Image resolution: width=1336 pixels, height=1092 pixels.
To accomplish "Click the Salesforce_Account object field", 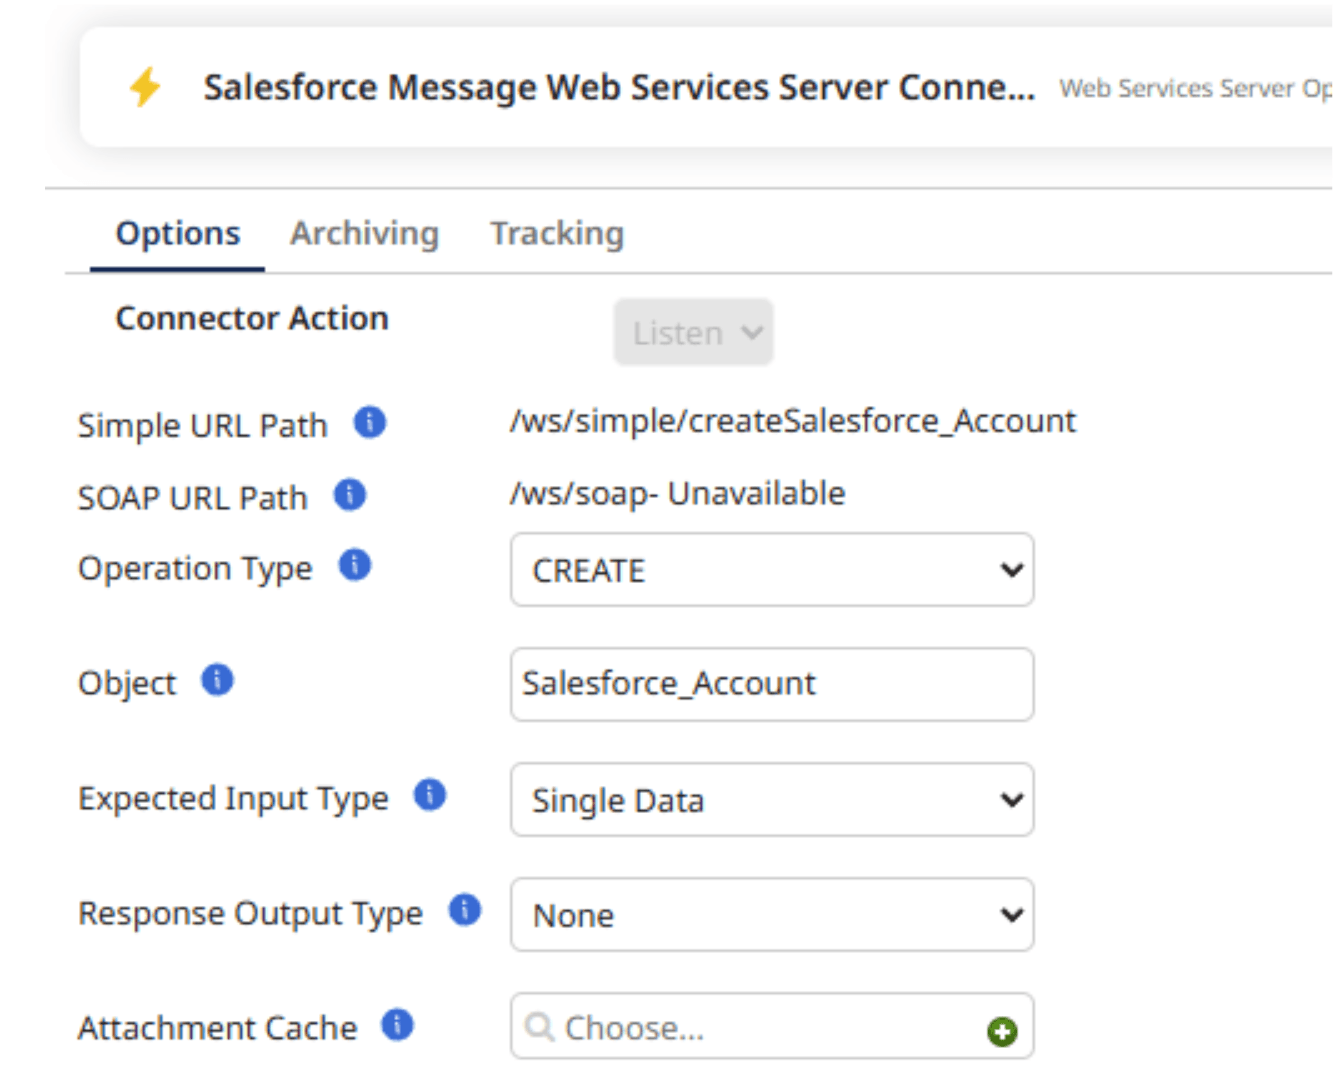I will [x=772, y=684].
